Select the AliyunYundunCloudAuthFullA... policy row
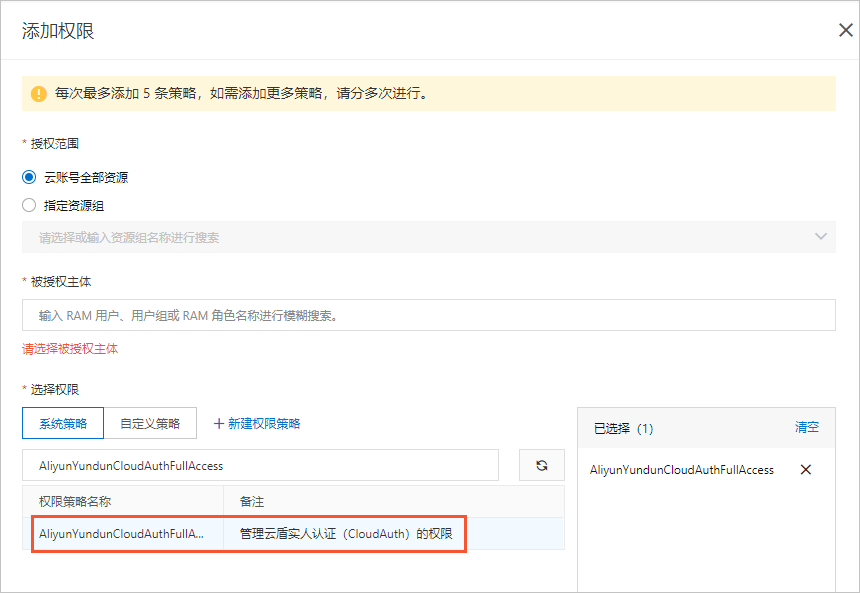The width and height of the screenshot is (860, 593). pyautogui.click(x=293, y=533)
